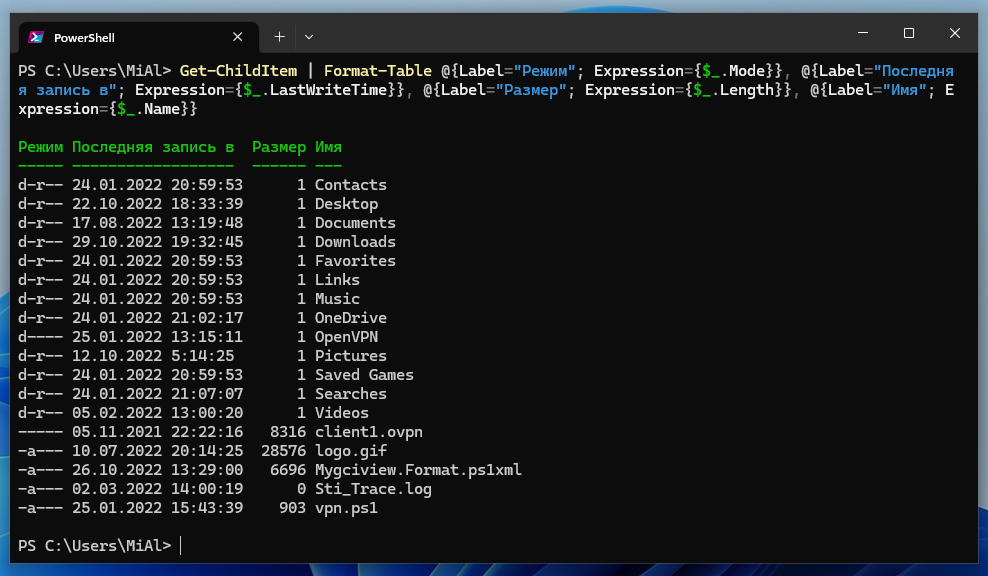Click the Mygciview.Format.ps1xml file name
Image resolution: width=988 pixels, height=576 pixels.
tap(418, 470)
